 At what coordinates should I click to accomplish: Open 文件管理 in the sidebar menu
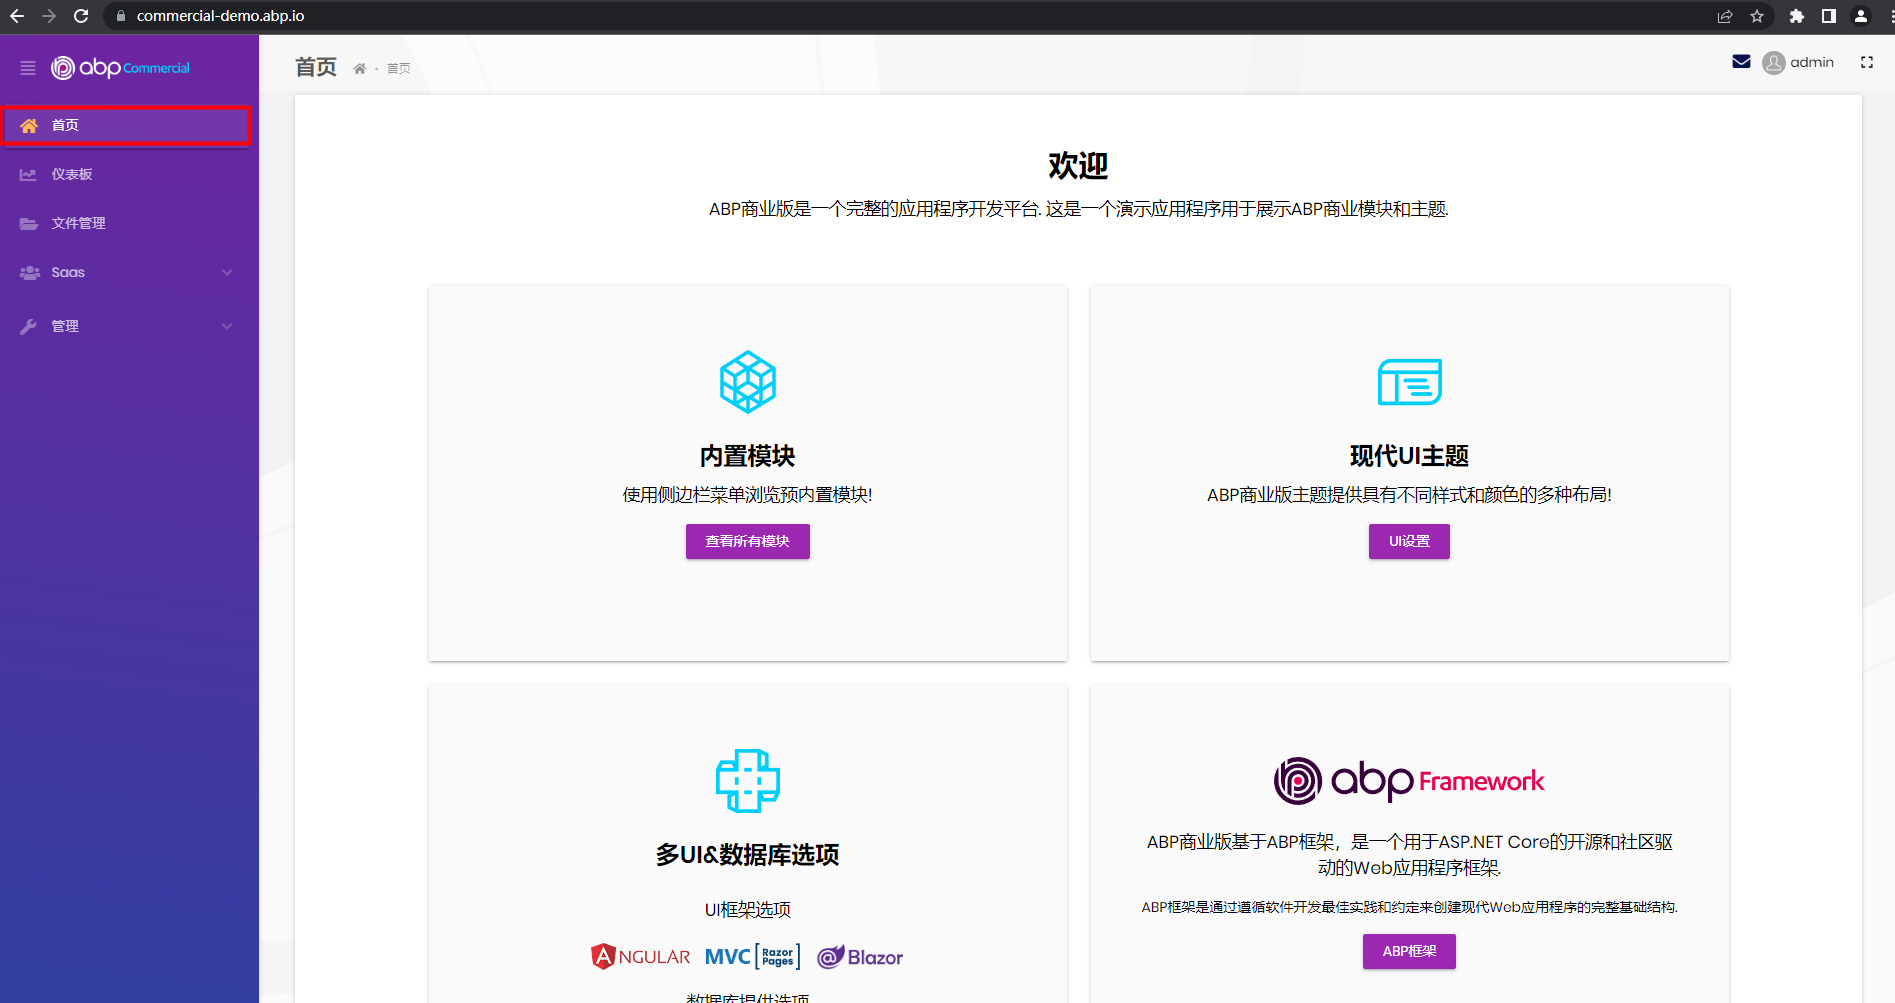tap(129, 223)
